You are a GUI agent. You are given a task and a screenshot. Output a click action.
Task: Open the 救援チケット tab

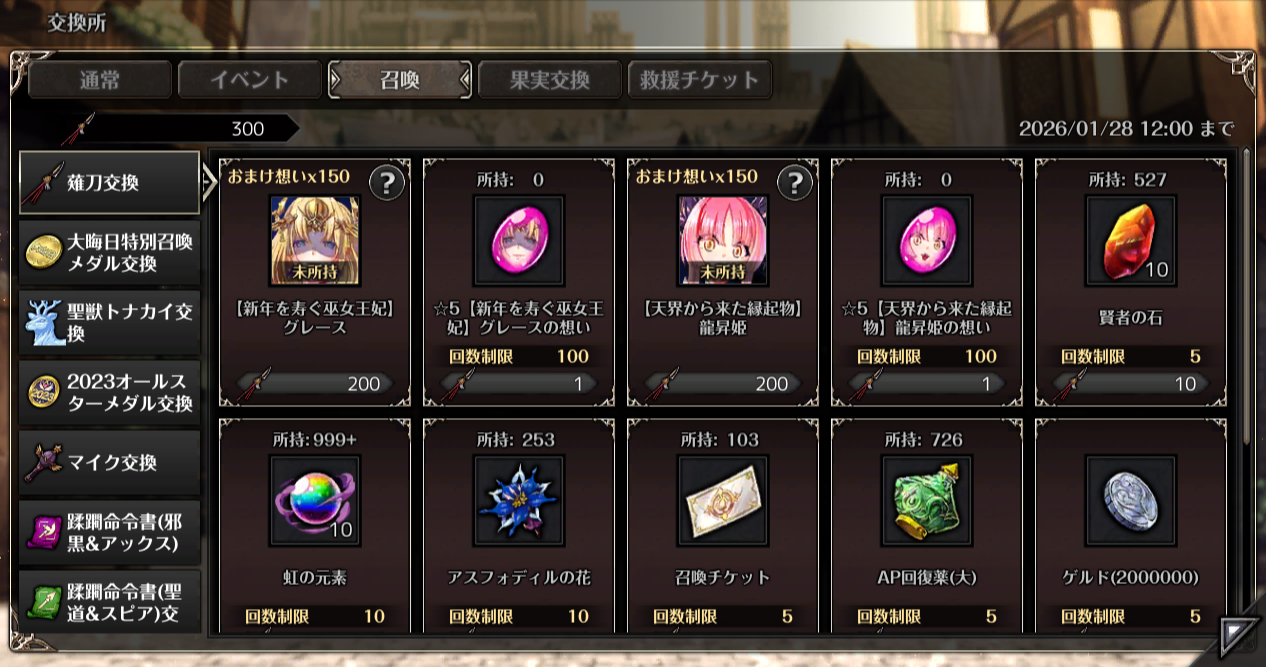pyautogui.click(x=700, y=80)
